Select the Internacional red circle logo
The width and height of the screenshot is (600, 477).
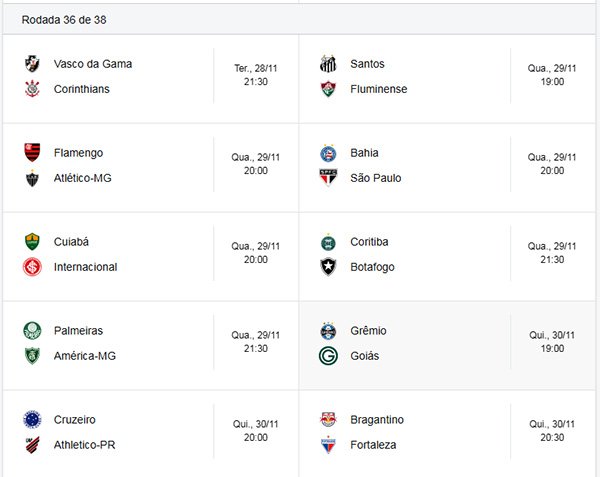point(32,267)
